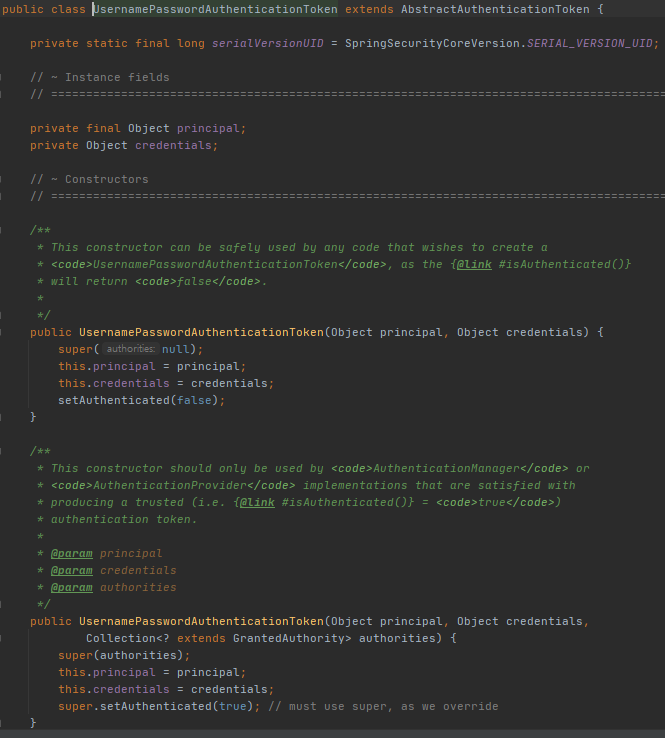Click the '// must use super, as we override' comment

(383, 706)
